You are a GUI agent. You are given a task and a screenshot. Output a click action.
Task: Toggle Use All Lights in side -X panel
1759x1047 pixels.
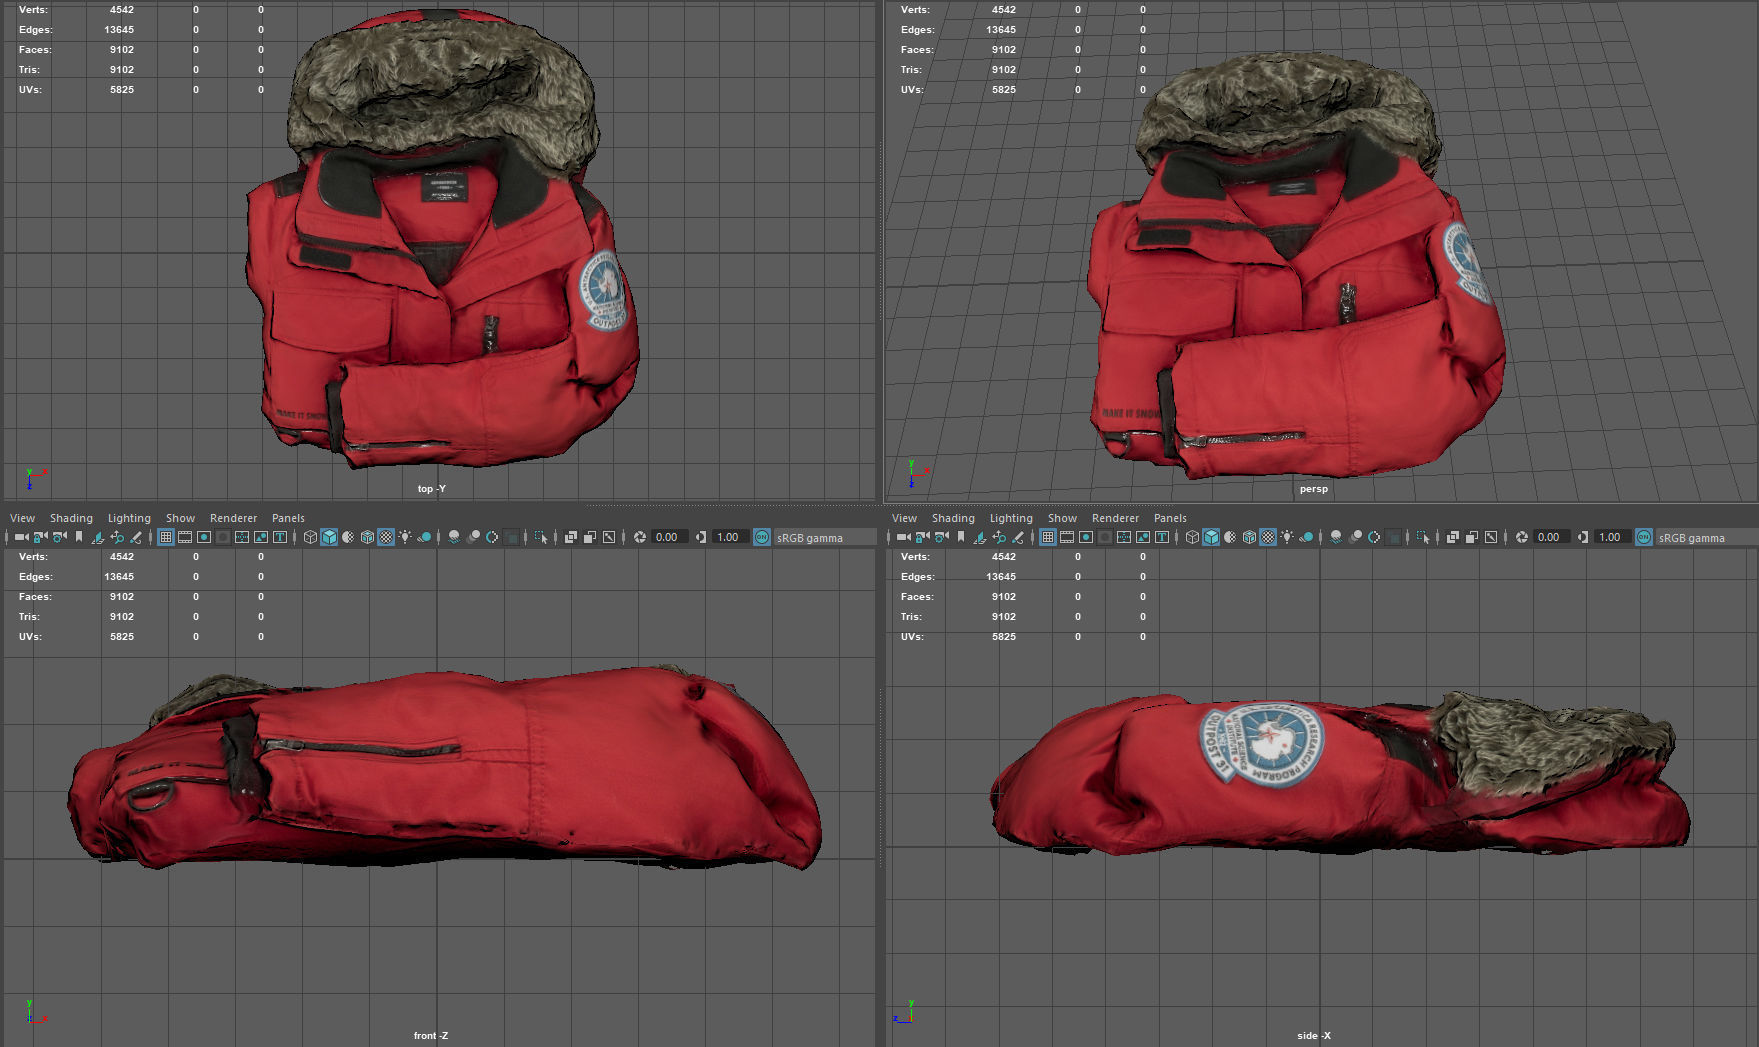pyautogui.click(x=1286, y=537)
